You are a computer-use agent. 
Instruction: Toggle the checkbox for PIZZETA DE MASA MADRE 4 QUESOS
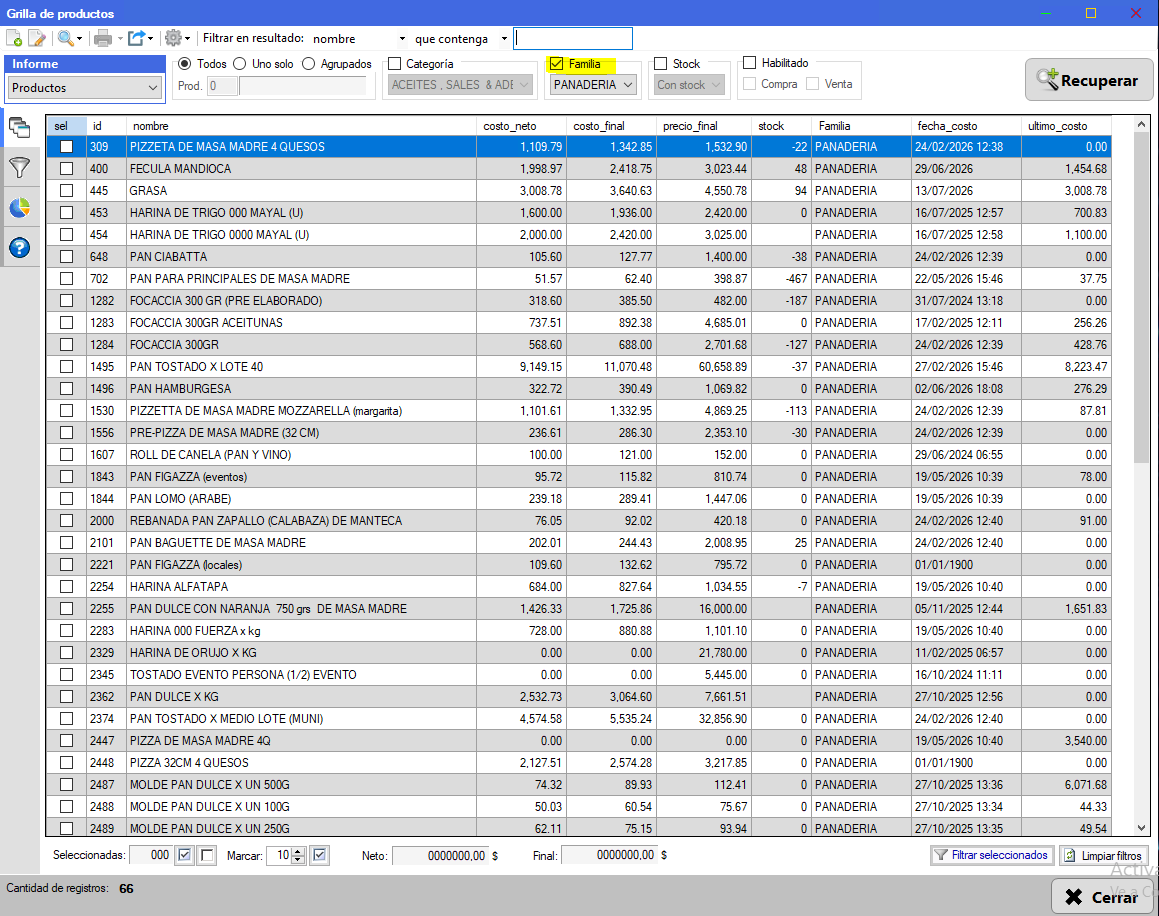pos(67,146)
